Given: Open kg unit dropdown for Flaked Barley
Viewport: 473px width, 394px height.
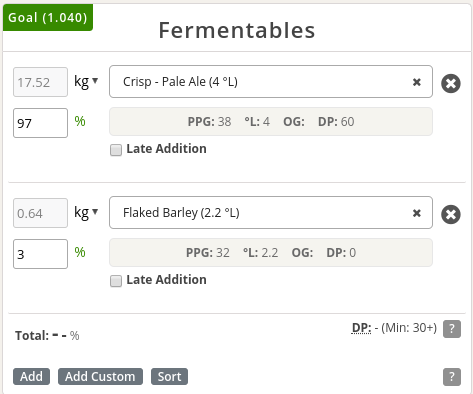Looking at the screenshot, I should point(86,212).
